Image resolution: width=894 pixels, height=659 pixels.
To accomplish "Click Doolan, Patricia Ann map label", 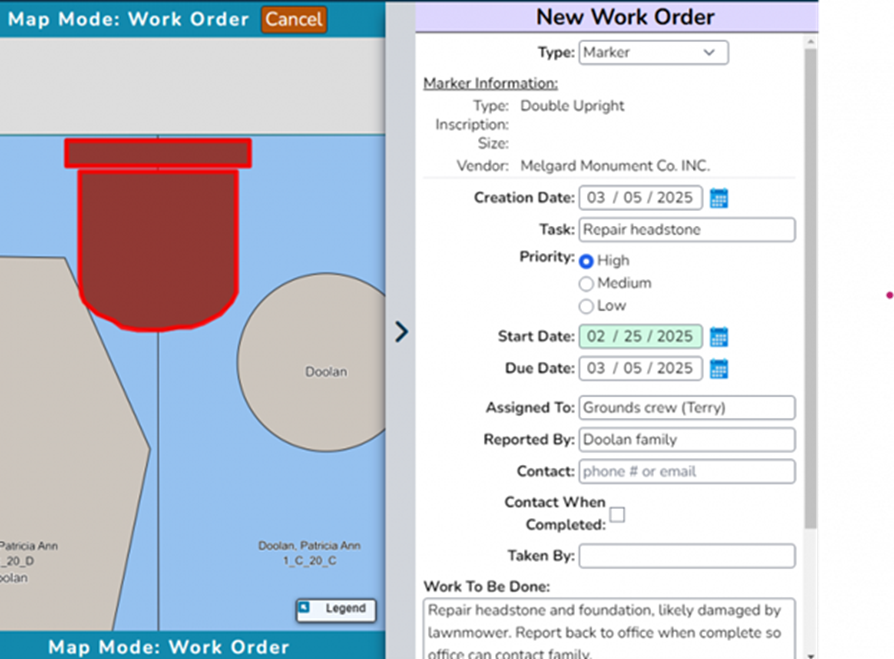I will coord(310,546).
